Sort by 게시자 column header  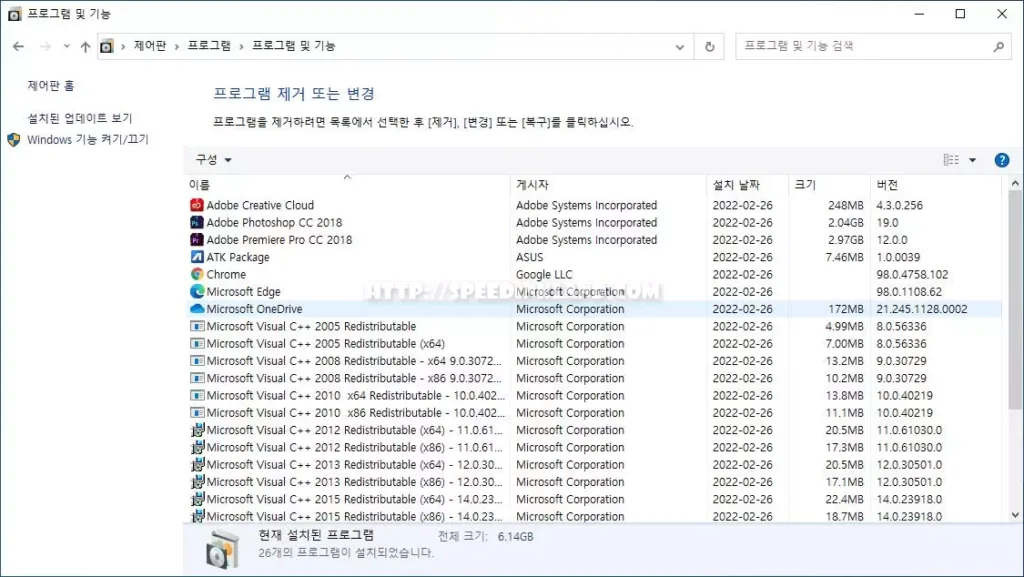coord(608,185)
